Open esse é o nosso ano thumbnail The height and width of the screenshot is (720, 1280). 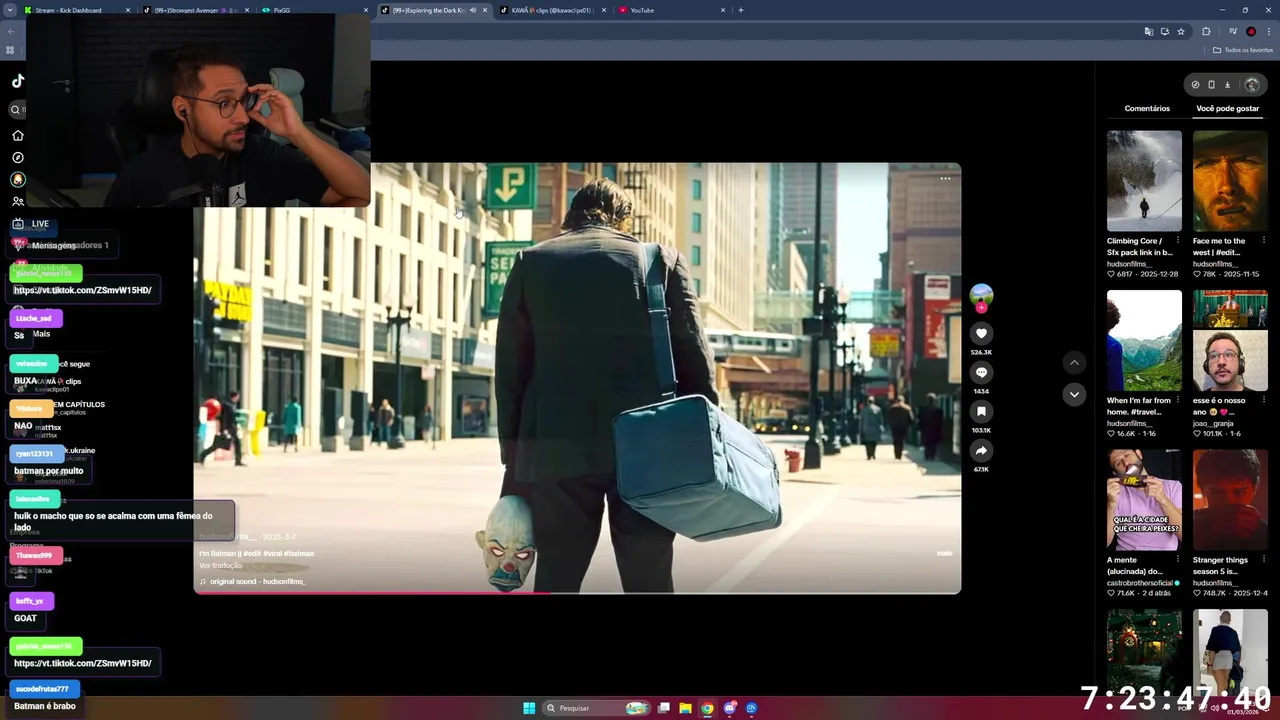pyautogui.click(x=1230, y=341)
